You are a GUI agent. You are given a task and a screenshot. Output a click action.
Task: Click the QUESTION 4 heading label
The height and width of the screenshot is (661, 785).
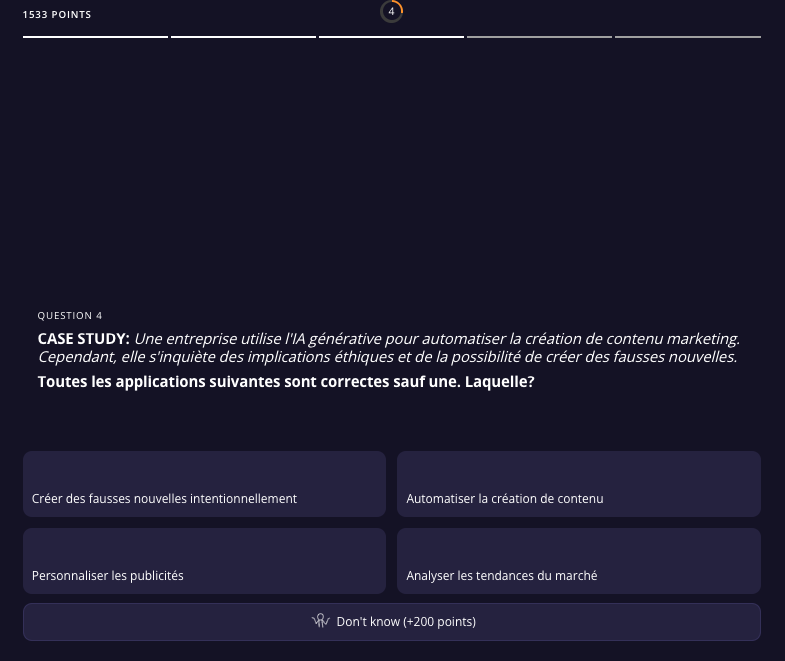tap(70, 316)
